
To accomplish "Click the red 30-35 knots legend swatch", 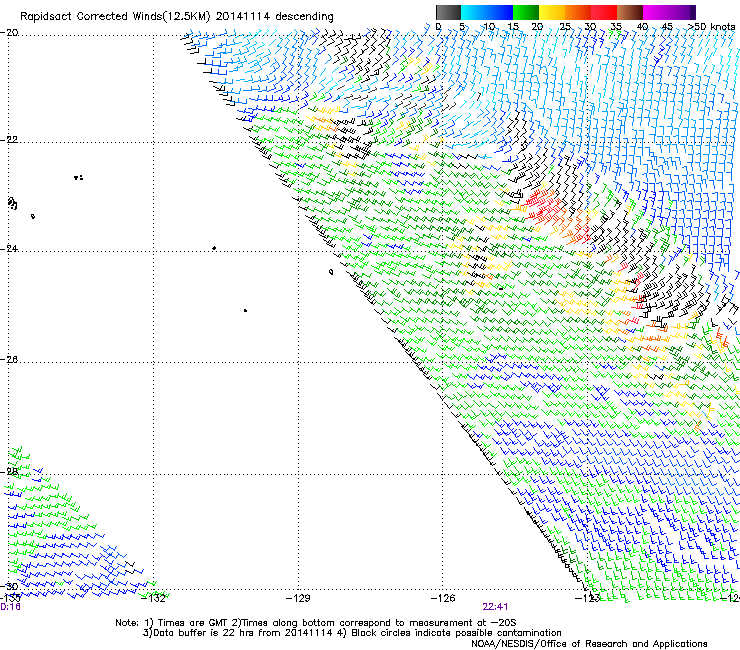I will point(604,12).
